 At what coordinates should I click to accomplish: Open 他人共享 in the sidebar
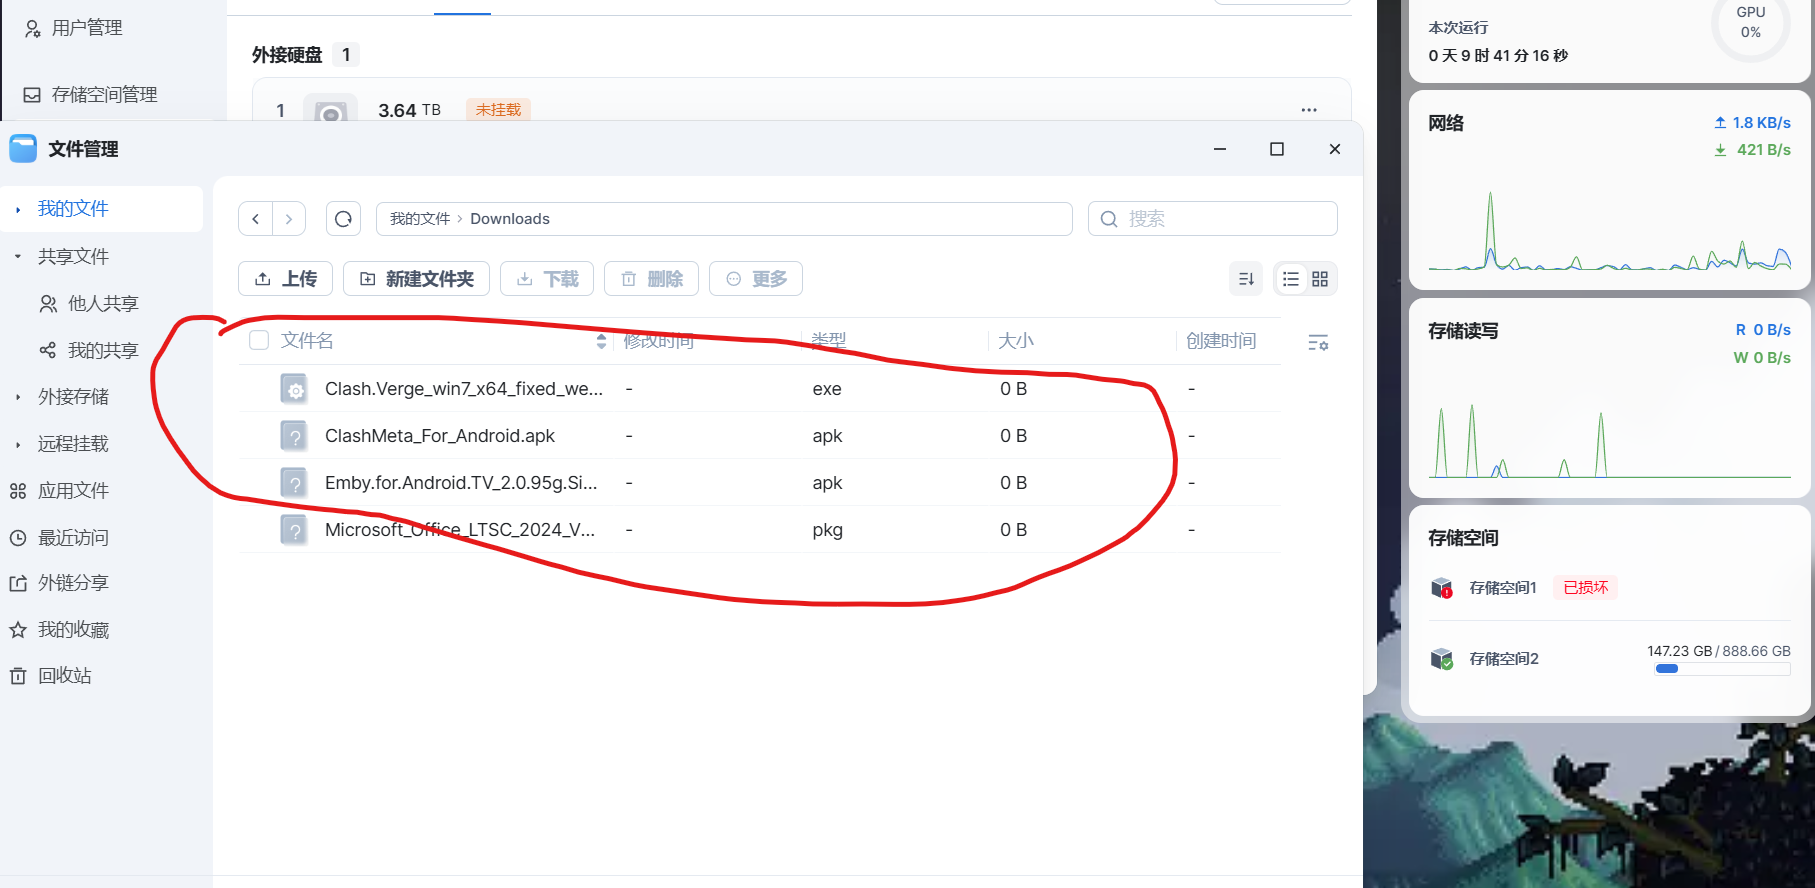click(89, 304)
